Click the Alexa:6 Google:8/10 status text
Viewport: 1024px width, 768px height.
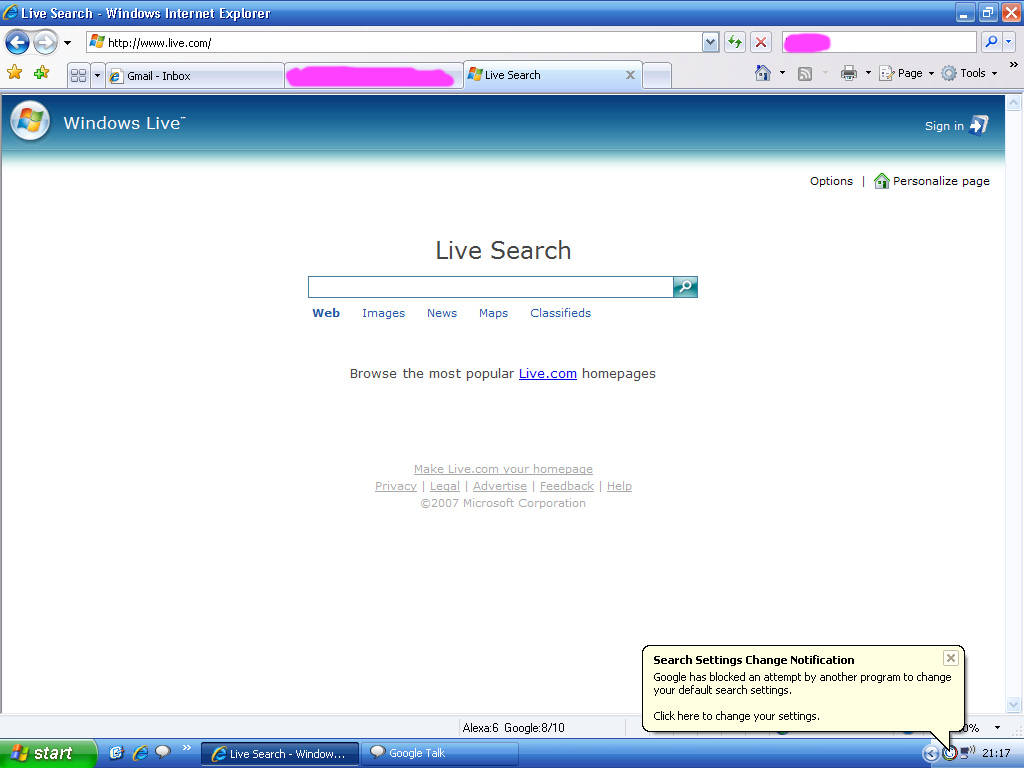point(513,728)
